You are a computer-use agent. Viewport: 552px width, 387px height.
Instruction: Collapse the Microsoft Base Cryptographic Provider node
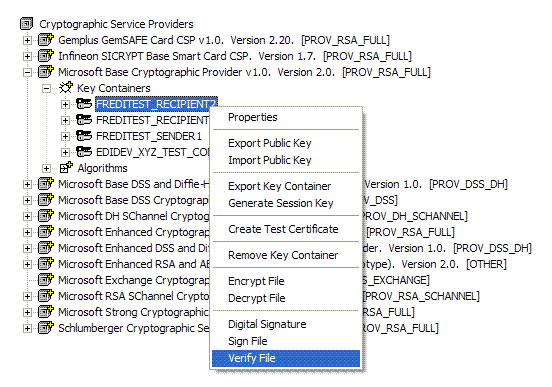(x=27, y=73)
